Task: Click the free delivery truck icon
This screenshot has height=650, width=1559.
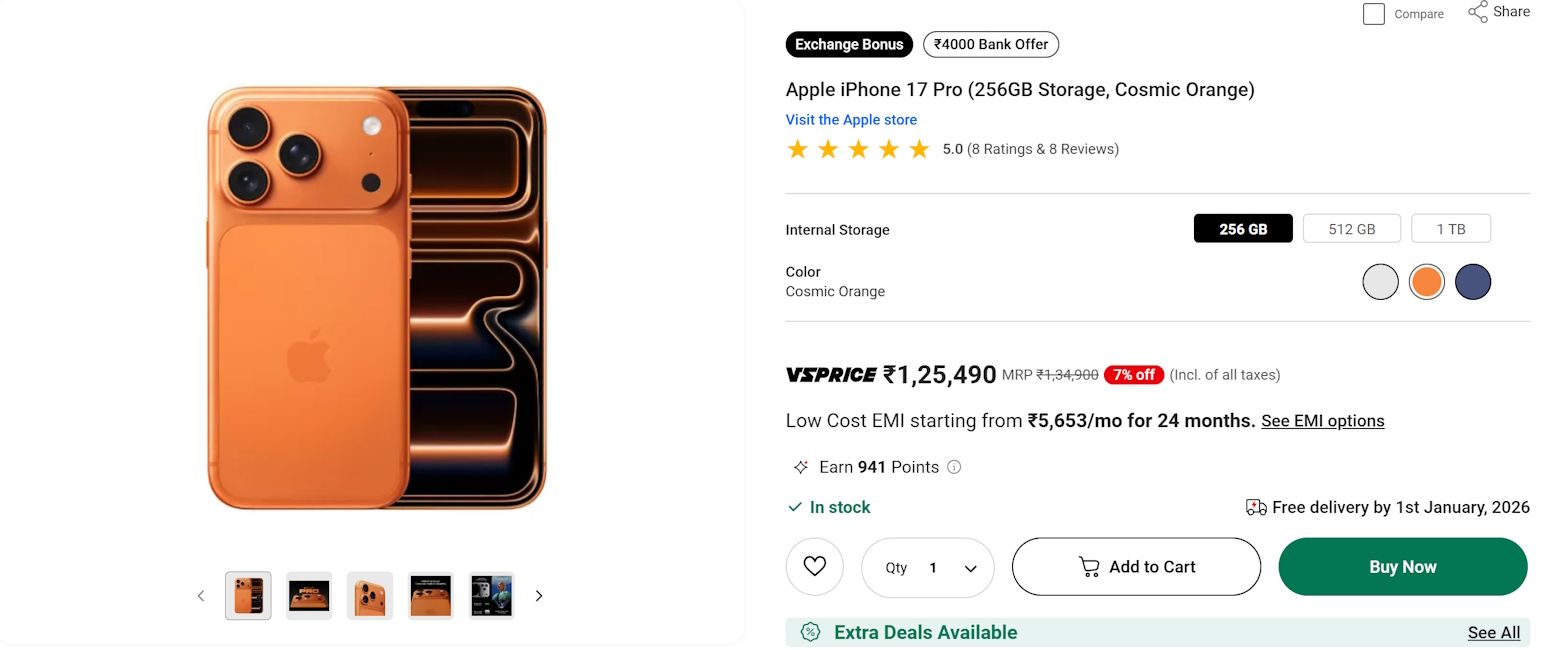Action: click(1256, 507)
